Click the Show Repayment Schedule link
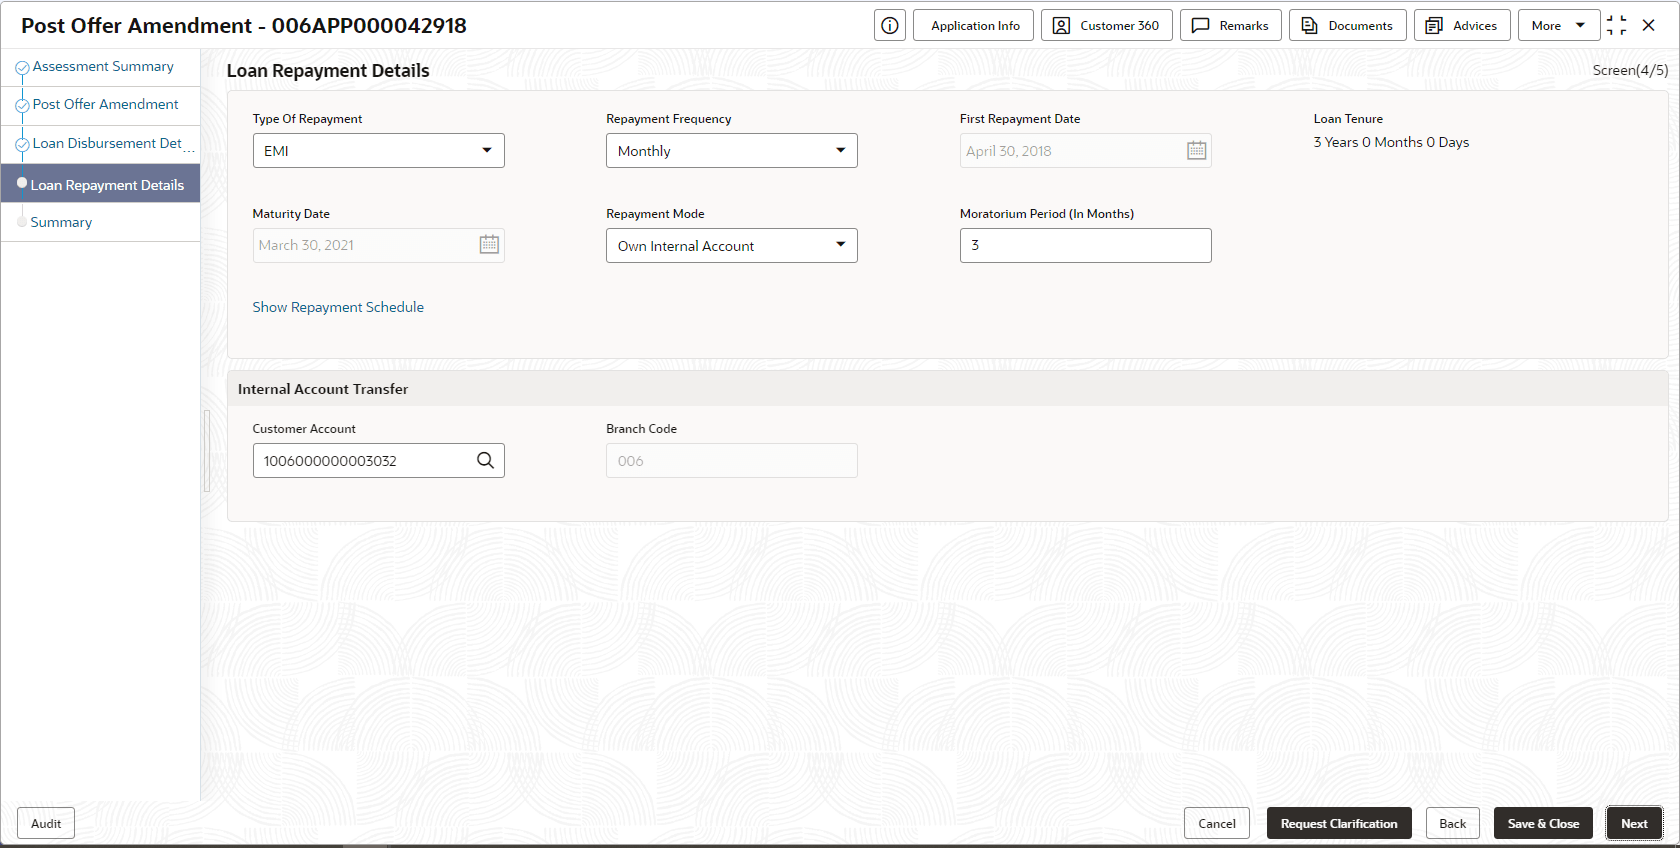 (x=338, y=307)
